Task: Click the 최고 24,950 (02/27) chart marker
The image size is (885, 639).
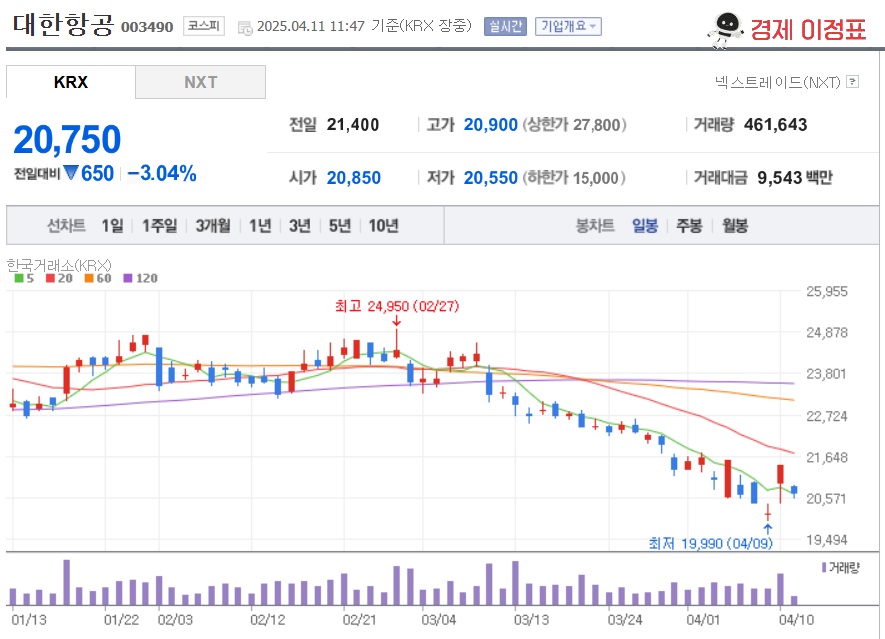Action: (x=397, y=307)
